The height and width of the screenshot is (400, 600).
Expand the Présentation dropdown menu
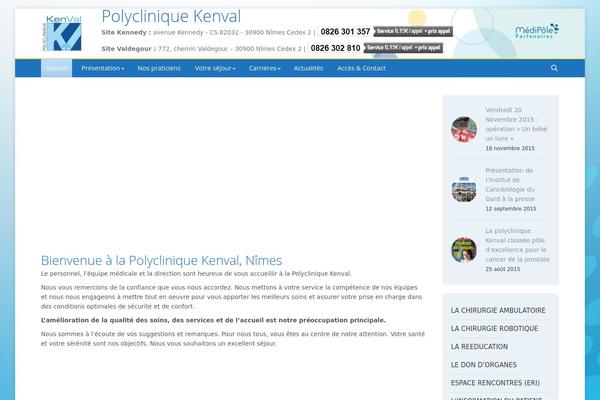tap(103, 68)
